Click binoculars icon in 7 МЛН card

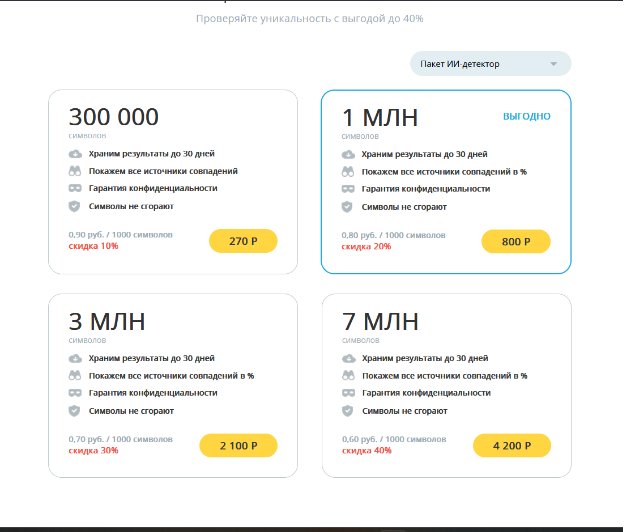(348, 376)
